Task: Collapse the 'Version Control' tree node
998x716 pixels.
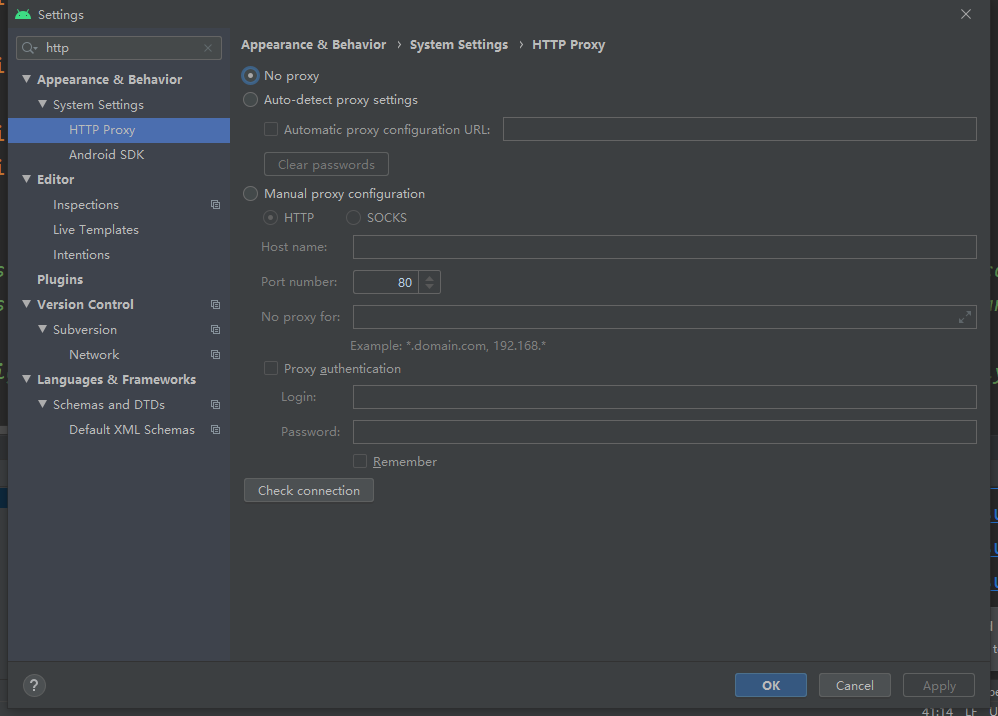Action: pos(27,304)
